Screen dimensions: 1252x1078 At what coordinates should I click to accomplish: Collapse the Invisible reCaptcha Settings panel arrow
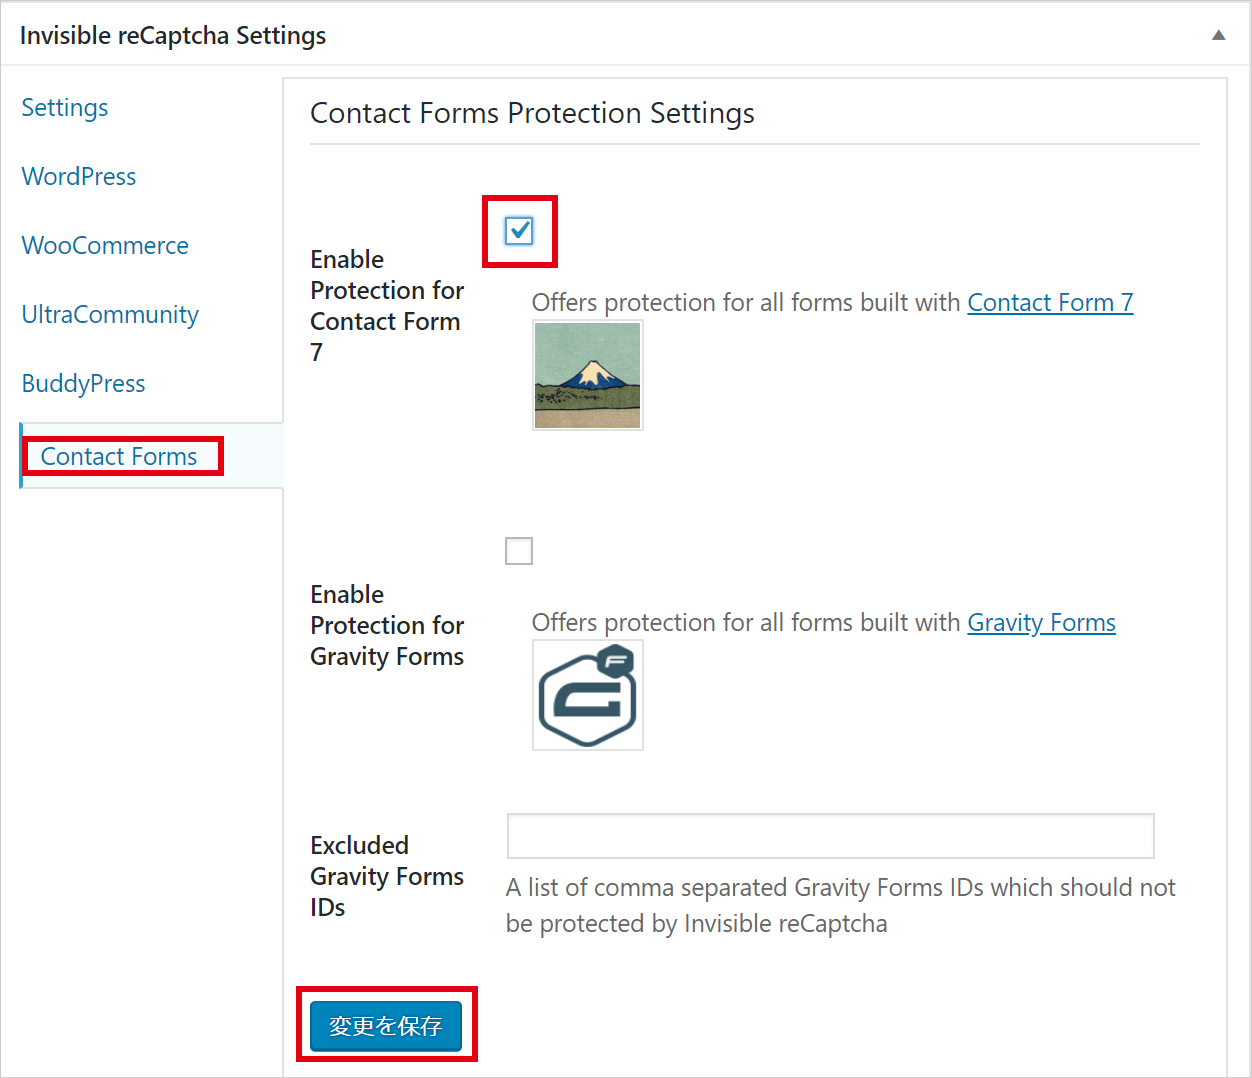pos(1218,35)
